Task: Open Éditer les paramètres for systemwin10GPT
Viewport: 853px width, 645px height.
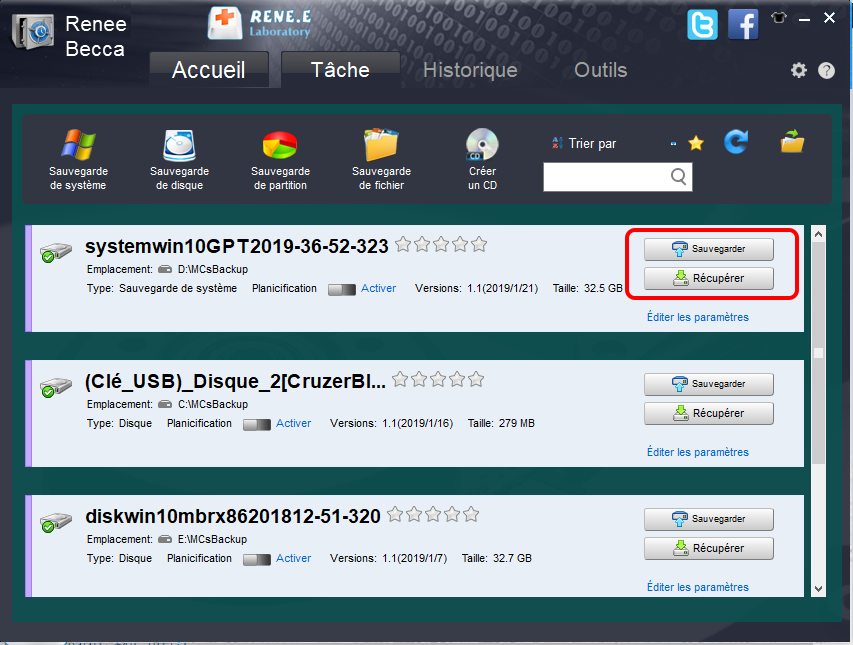Action: point(697,317)
